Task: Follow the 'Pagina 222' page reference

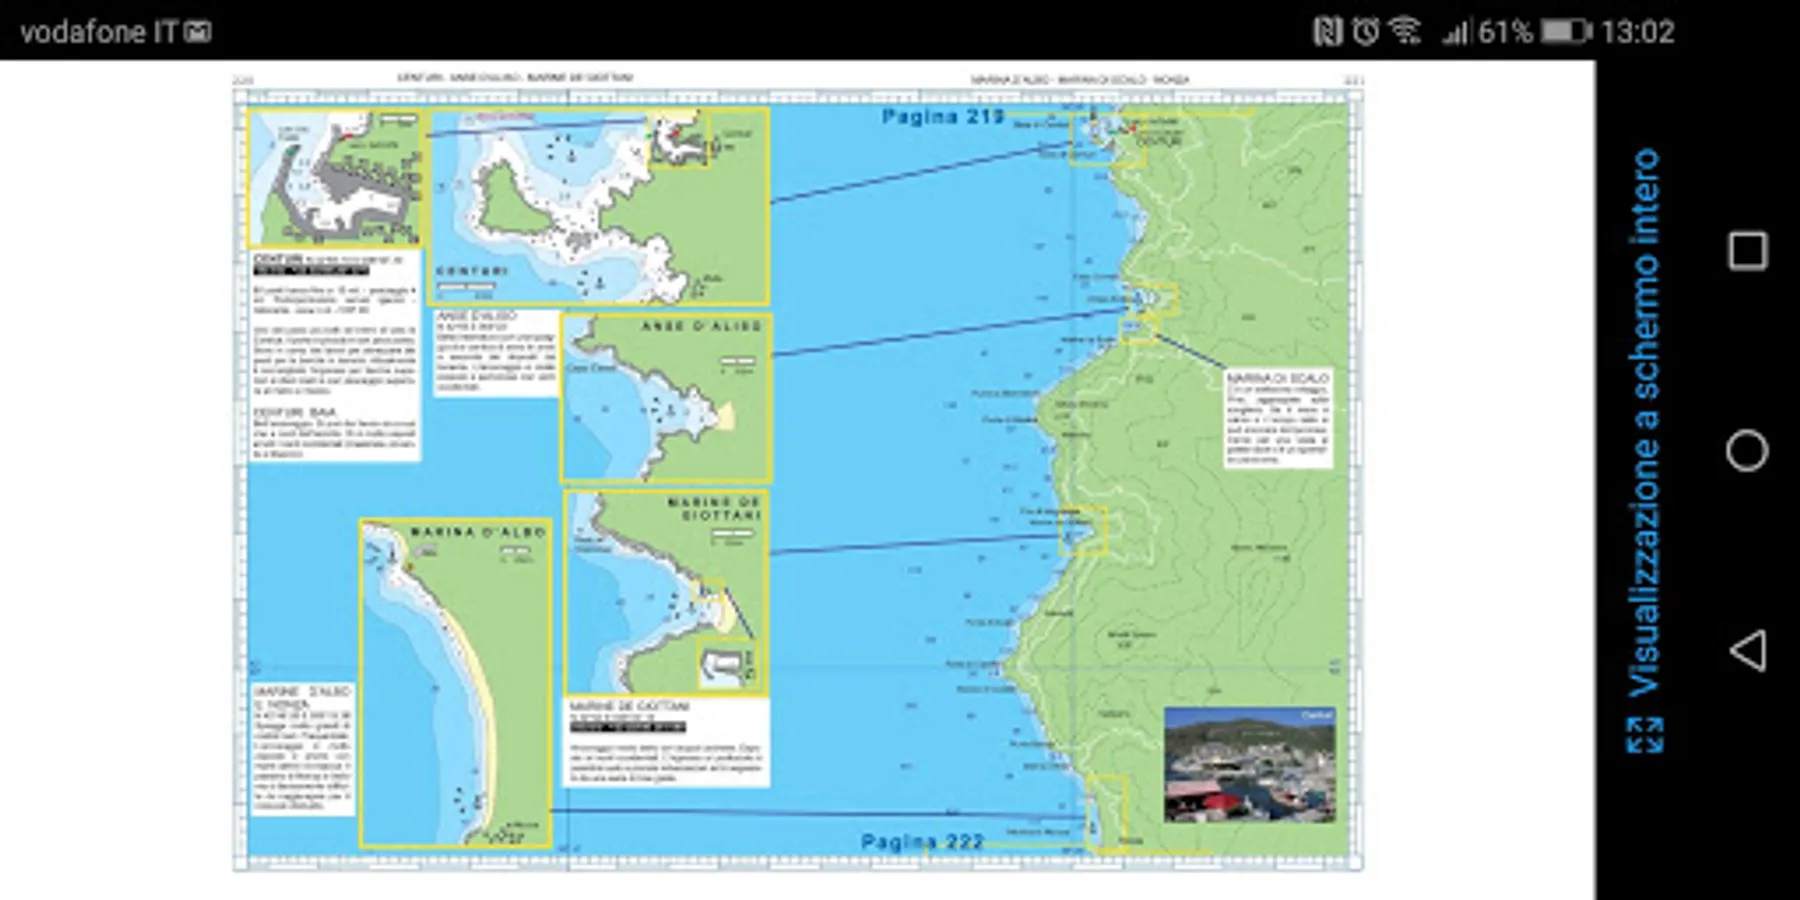Action: pyautogui.click(x=922, y=842)
